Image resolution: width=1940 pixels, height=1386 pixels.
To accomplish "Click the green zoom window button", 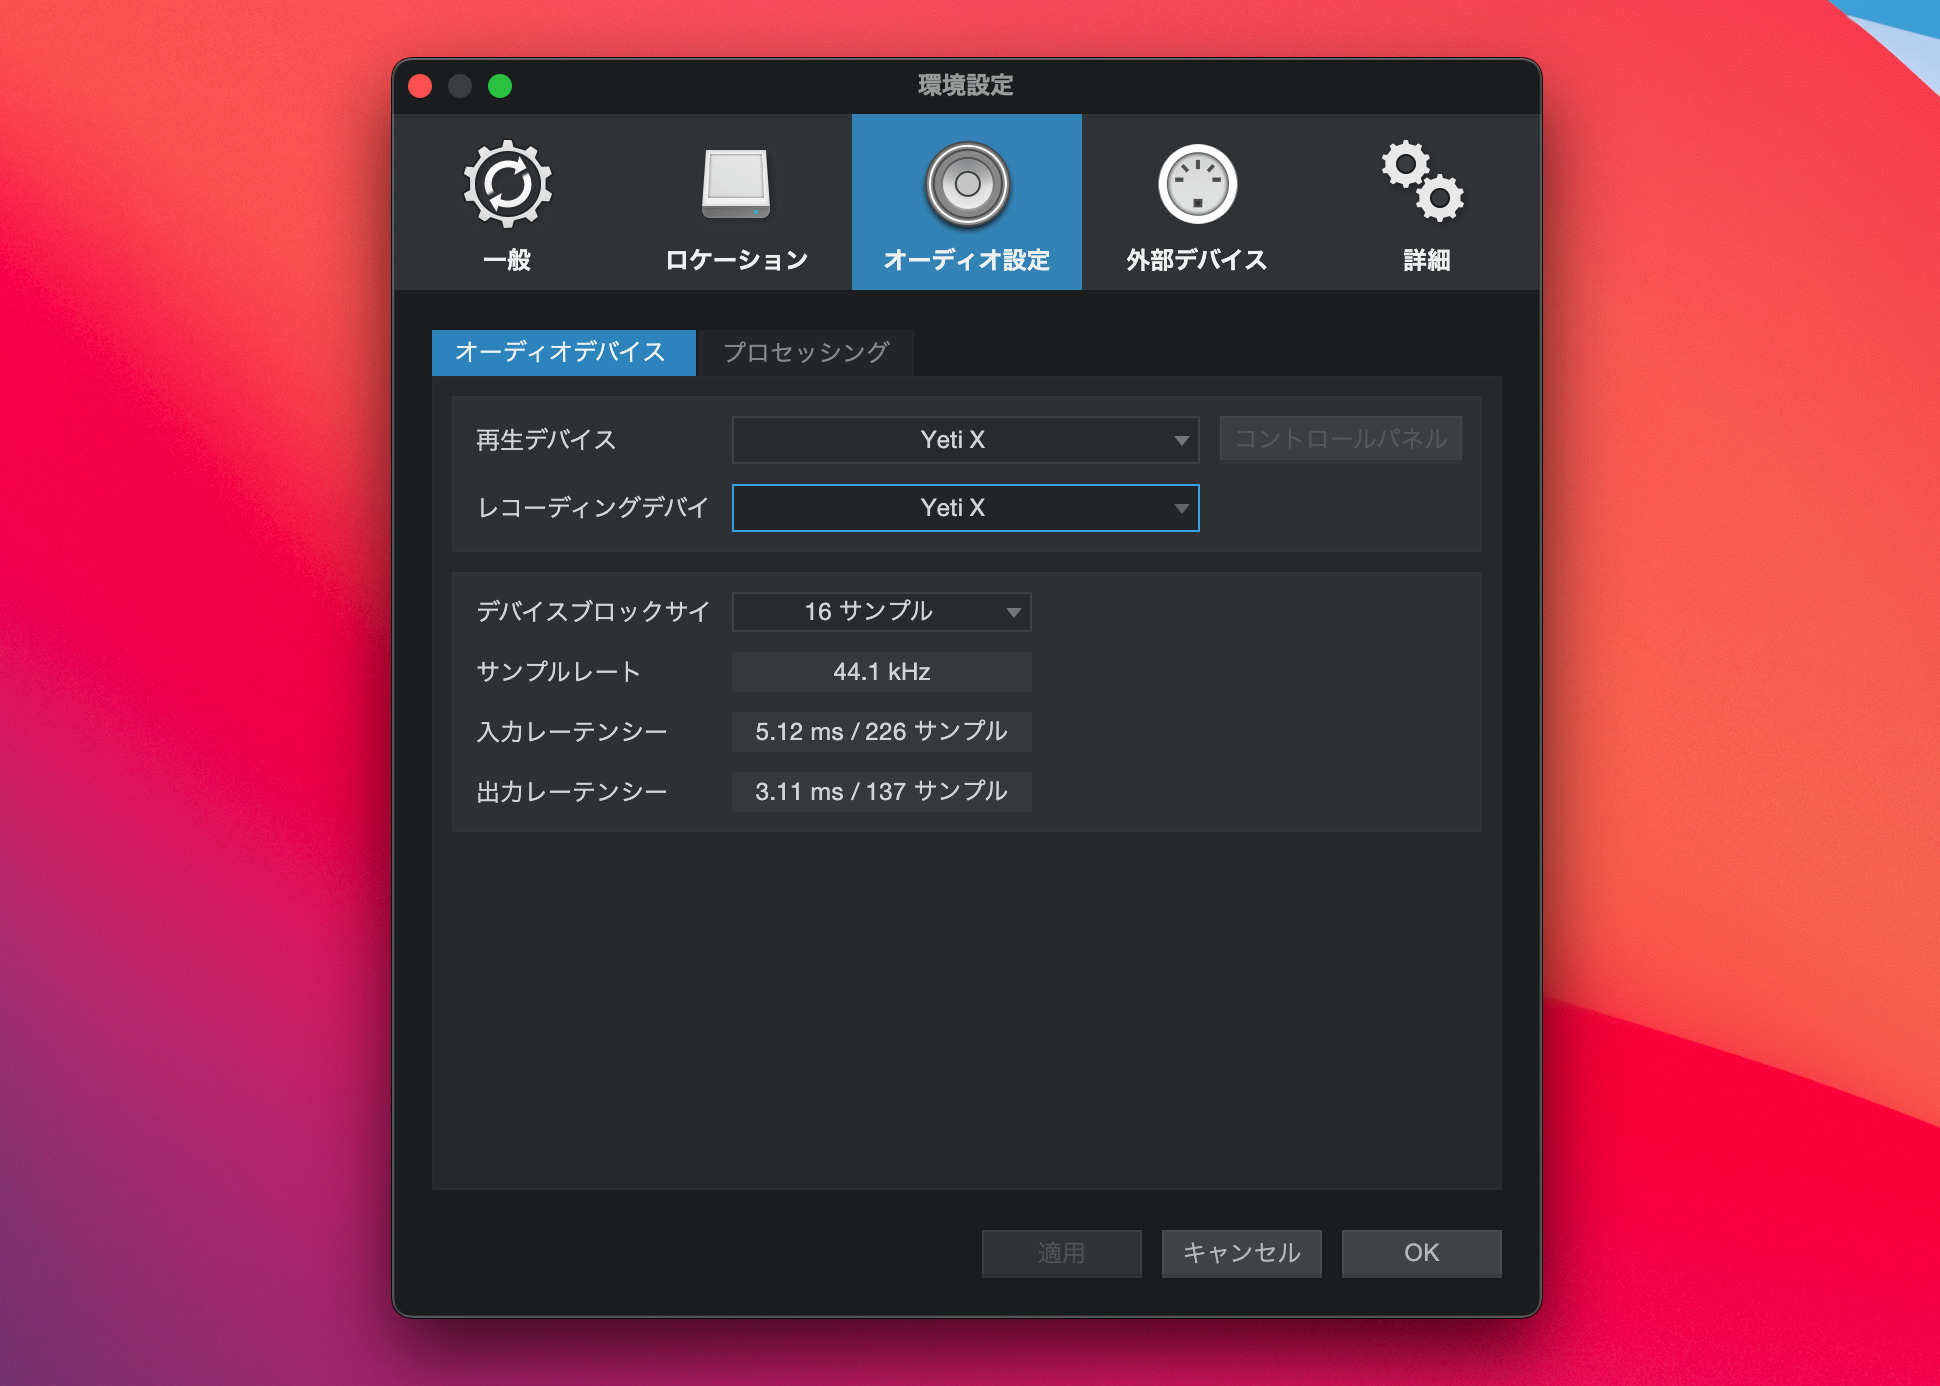I will coord(500,86).
